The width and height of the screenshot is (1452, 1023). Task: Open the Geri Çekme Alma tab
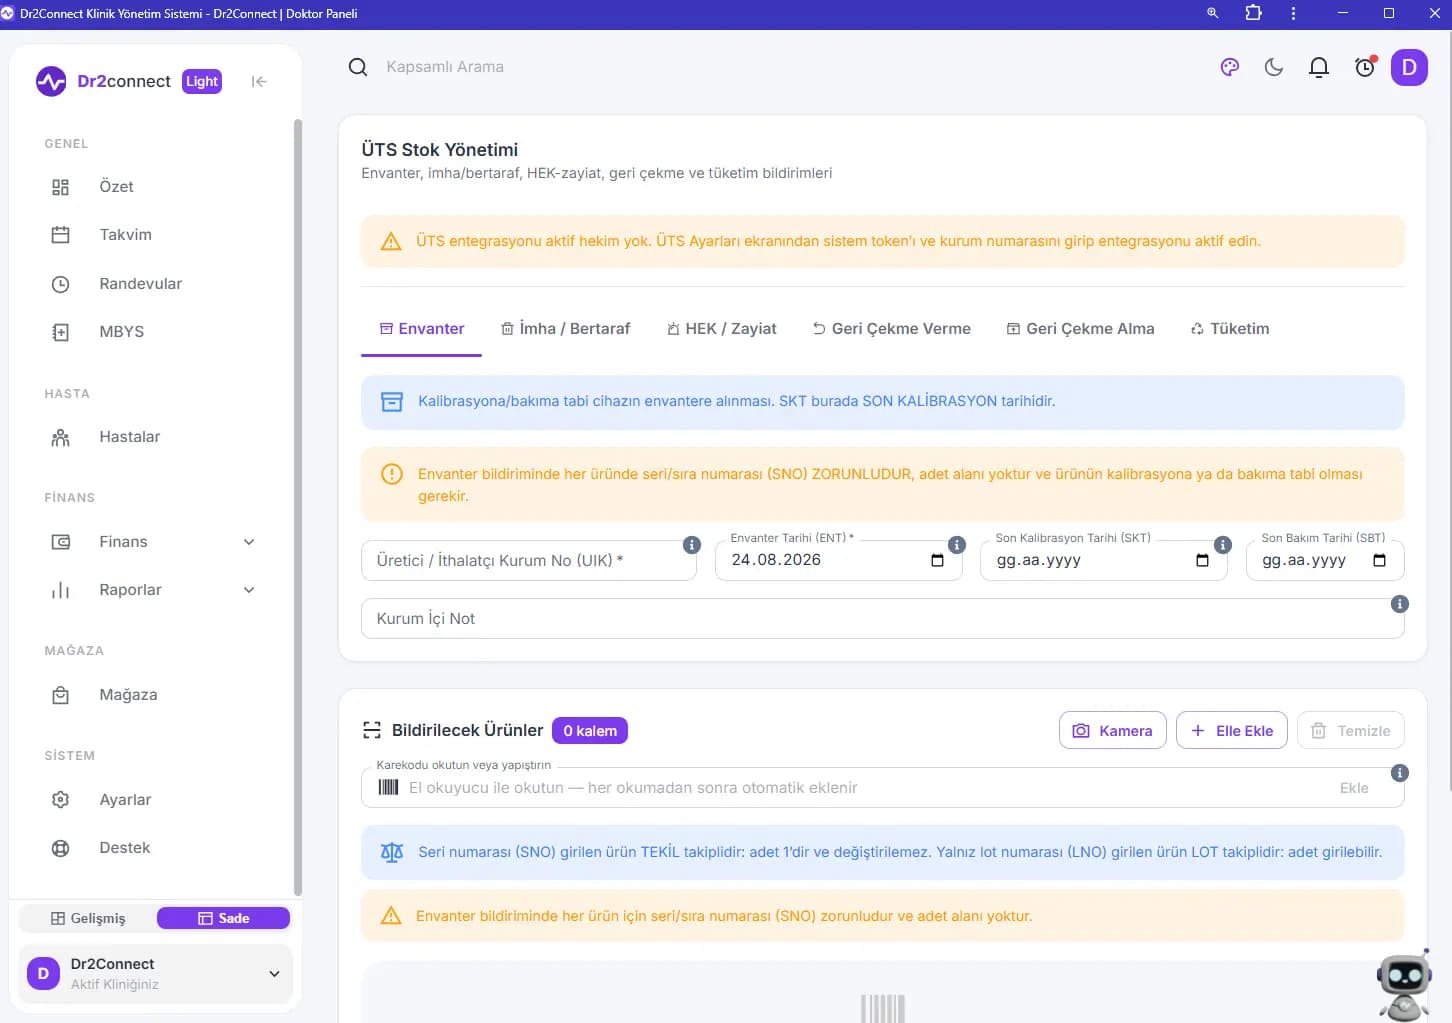[1080, 329]
